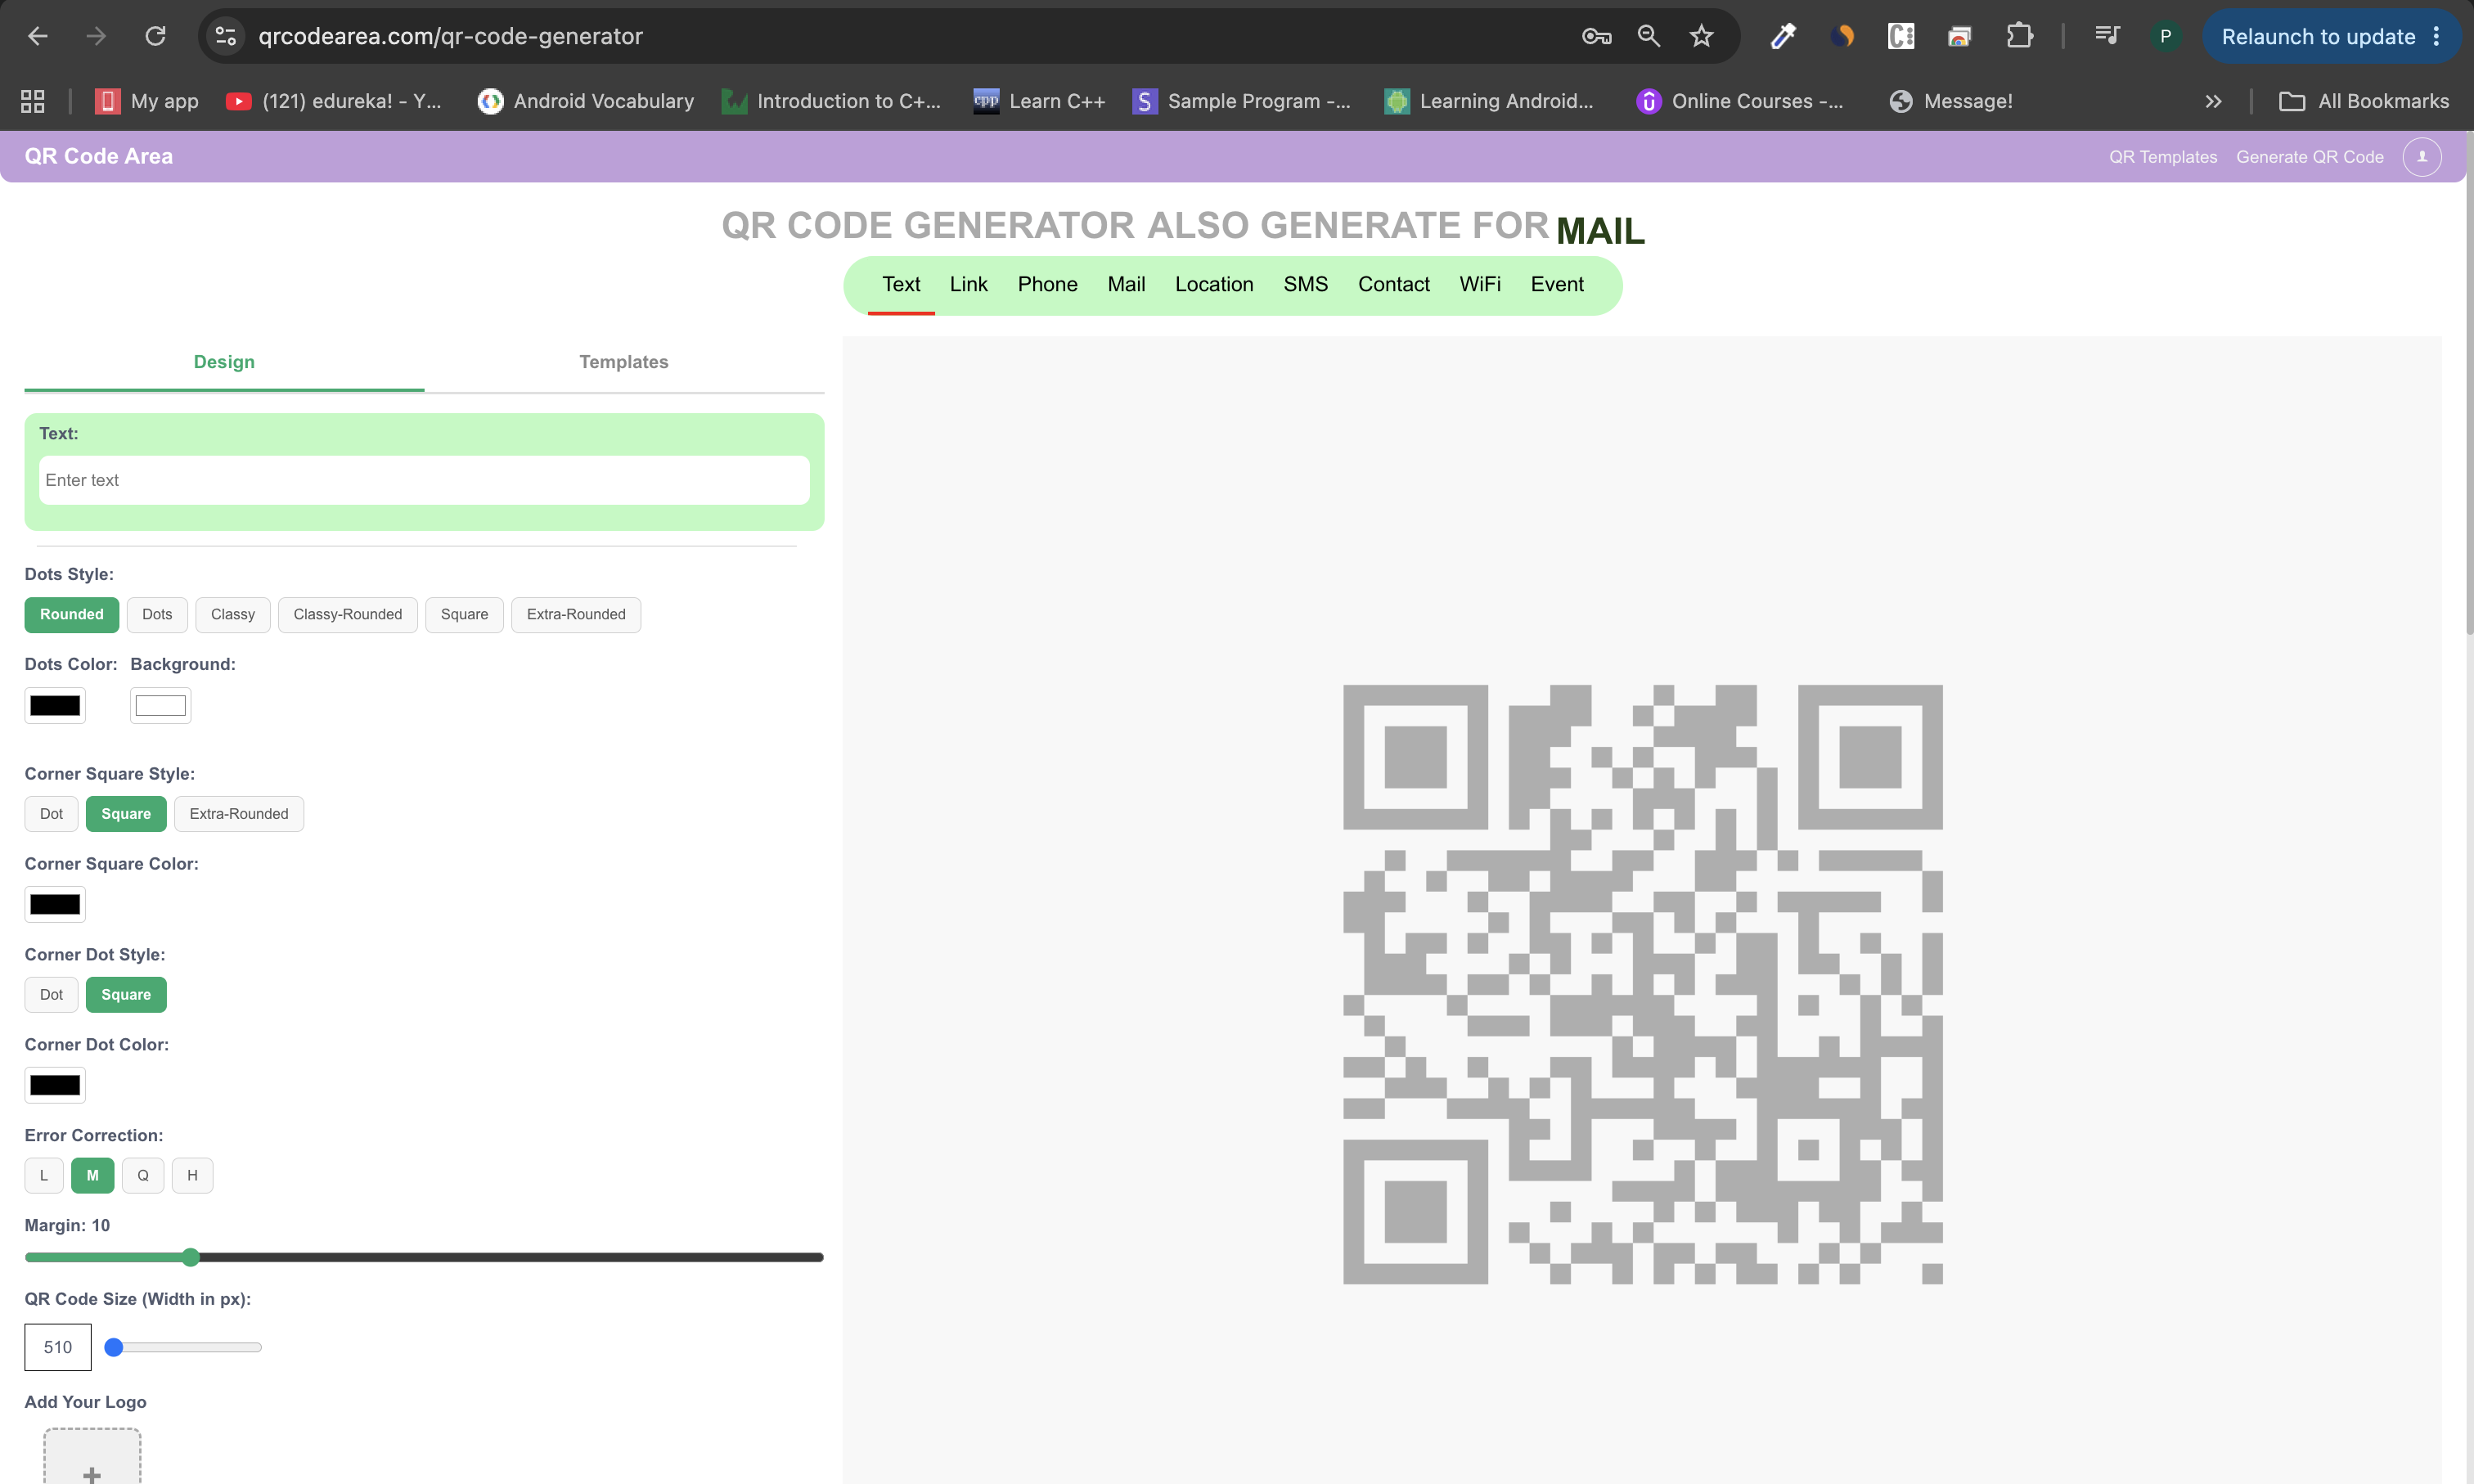Select Dots dots style
Screen dimensions: 2474x1484
tap(157, 614)
